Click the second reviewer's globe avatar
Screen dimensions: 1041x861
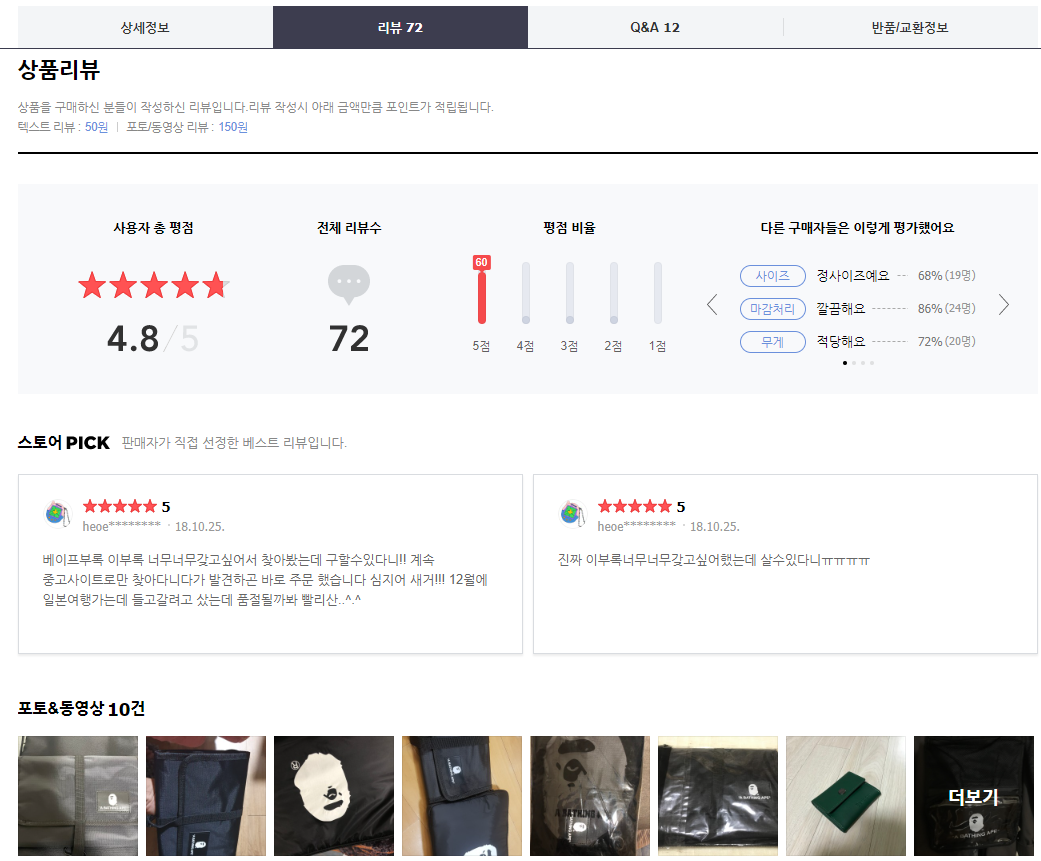click(573, 514)
